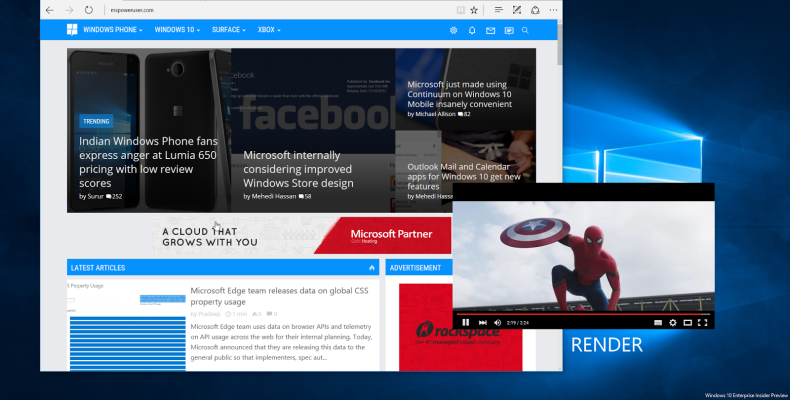Open Reading view book icon
Viewport: 790px width, 400px height.
(x=460, y=10)
